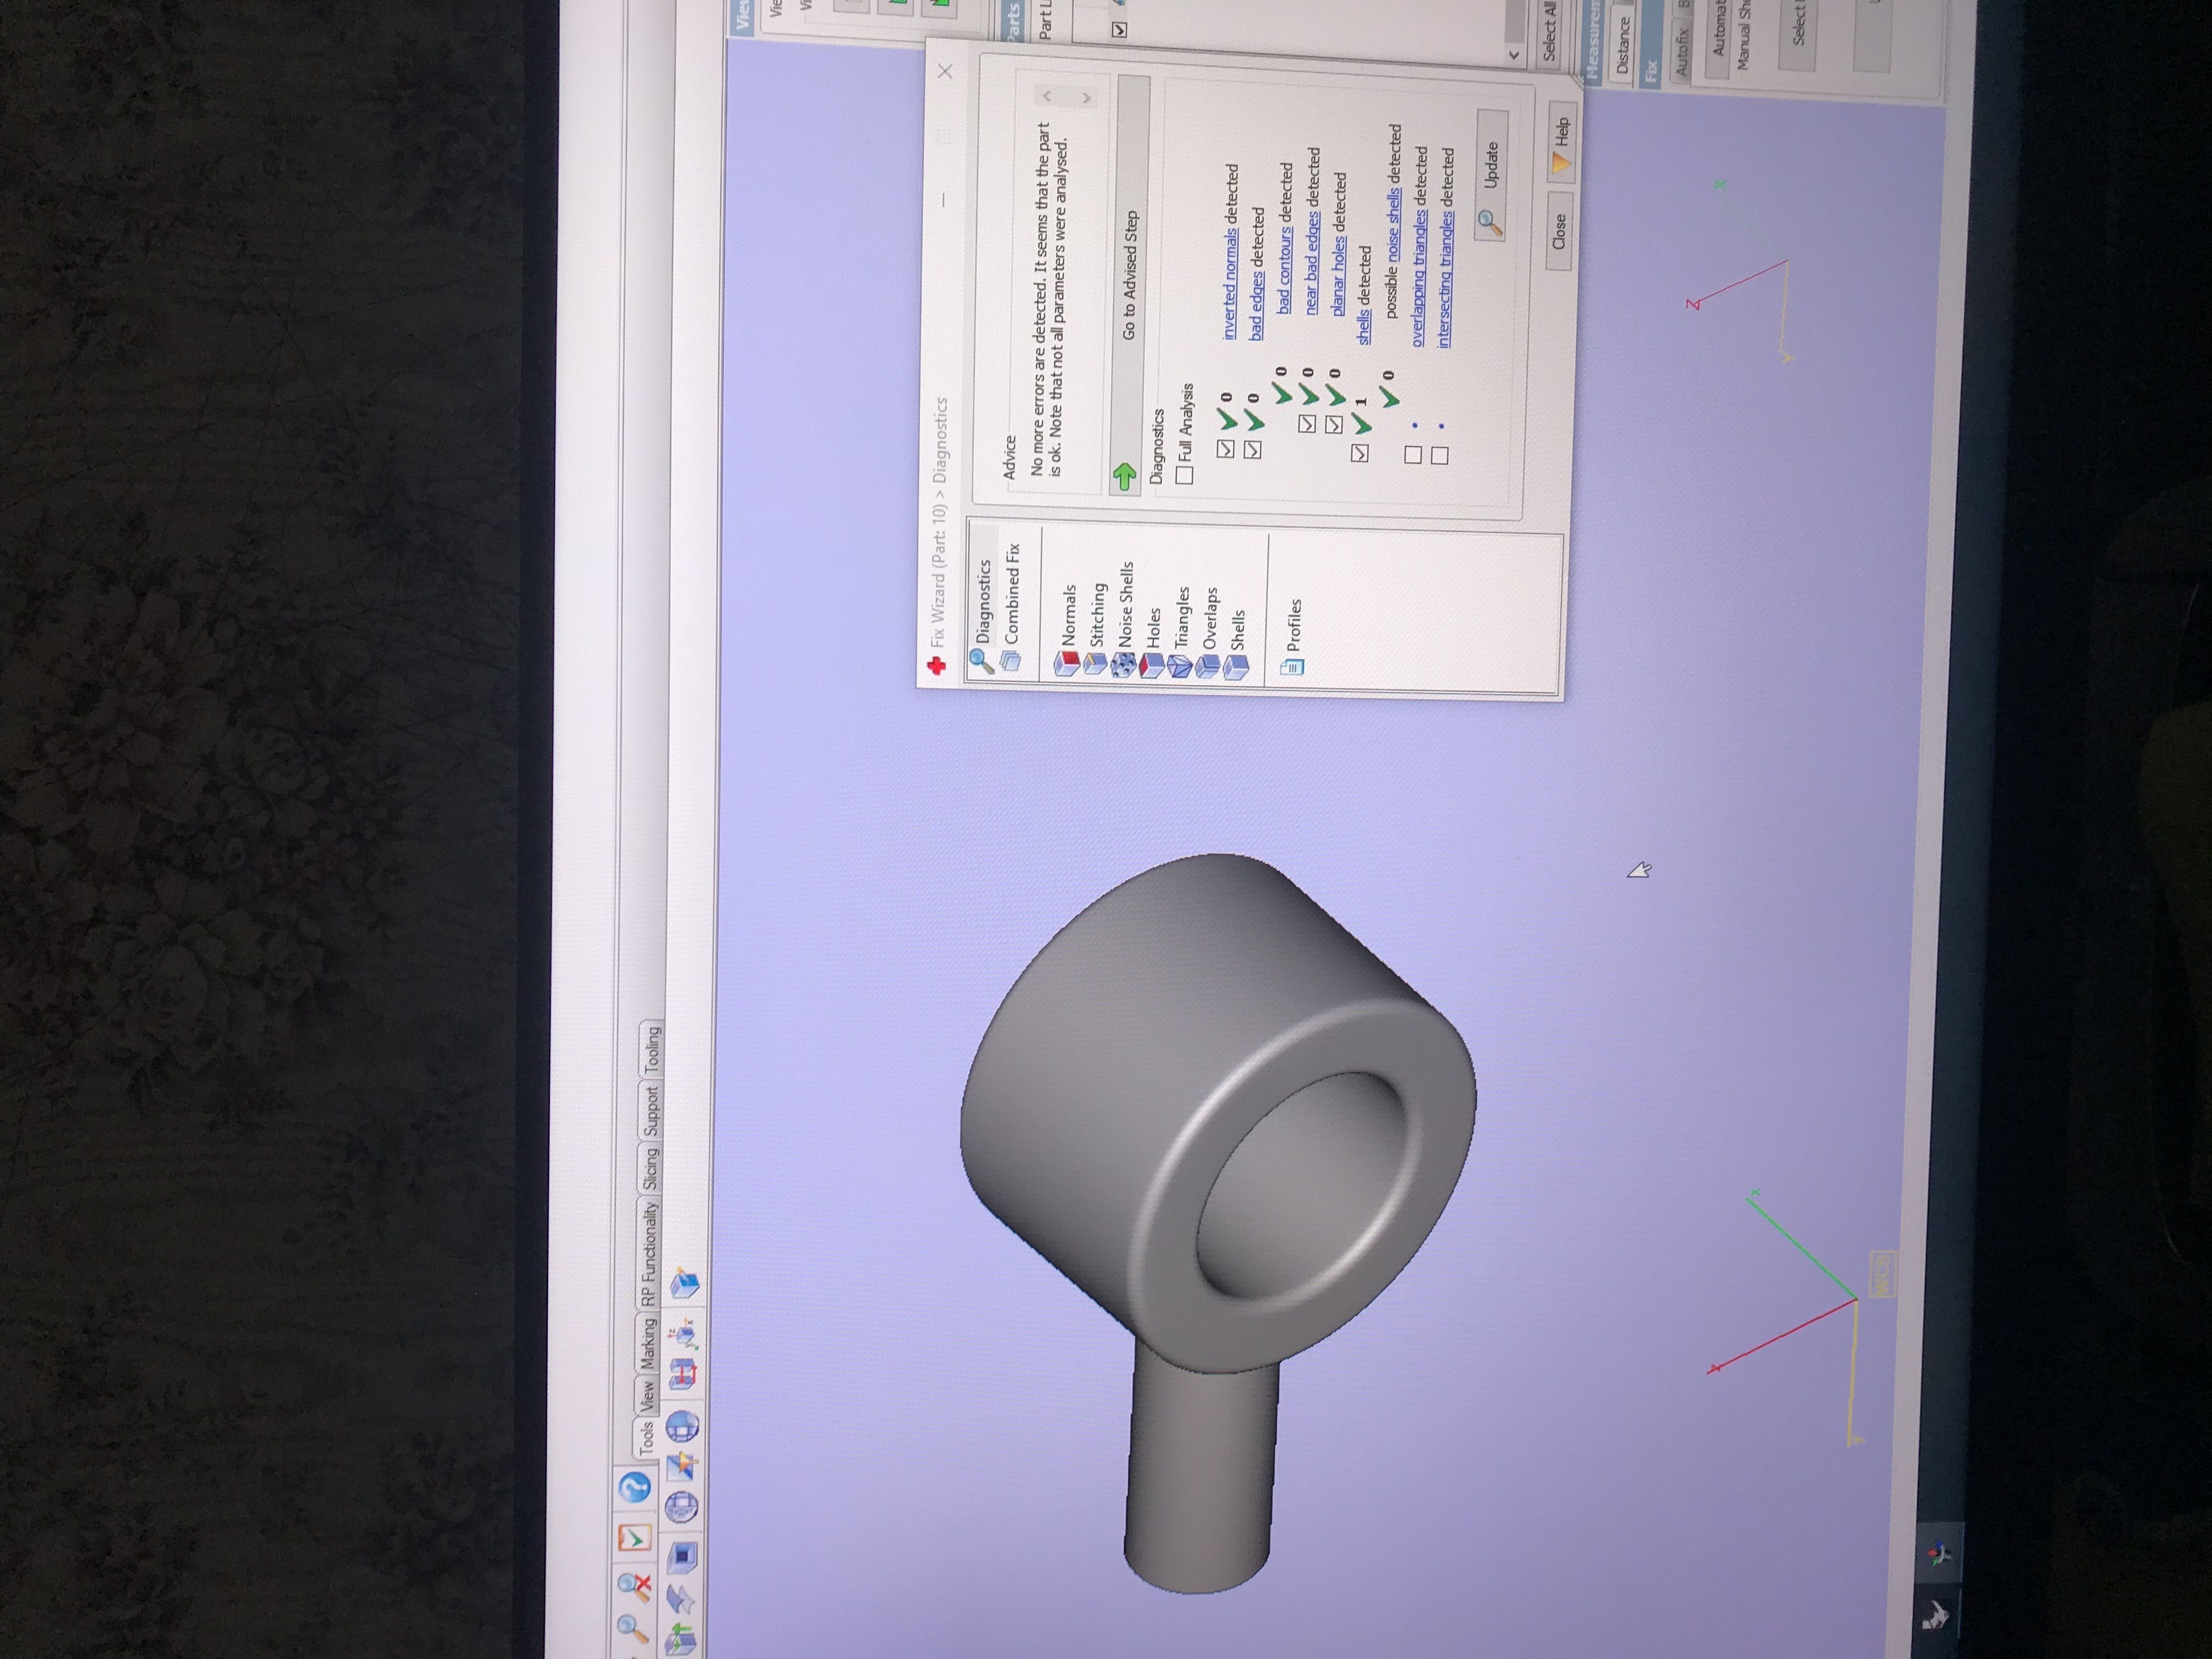Switch to the Slicing tab
This screenshot has width=2212, height=1659.
tap(650, 1168)
